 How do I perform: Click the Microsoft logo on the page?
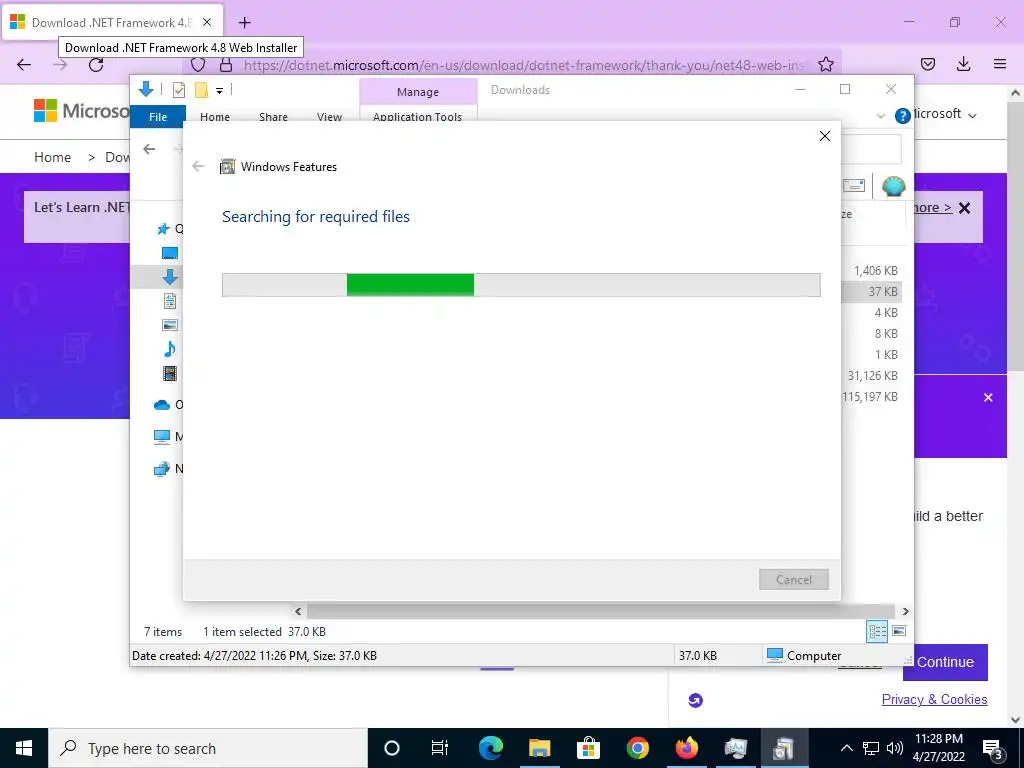(81, 111)
